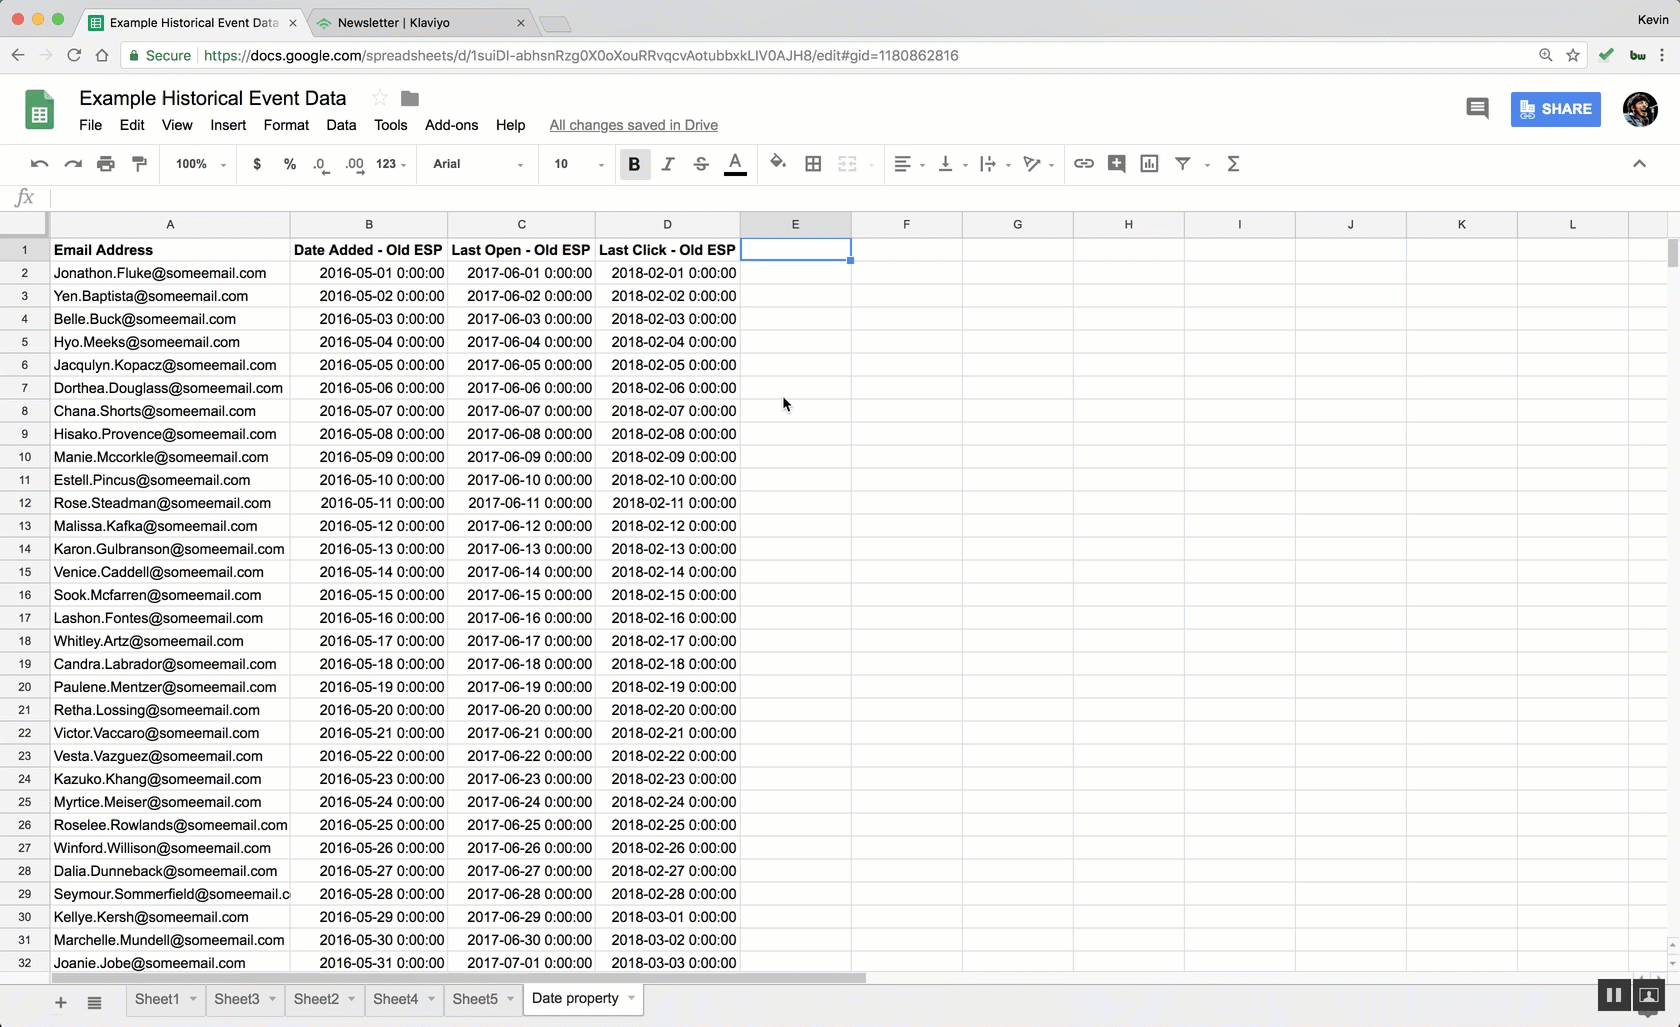Open the Text color picker
This screenshot has width=1680, height=1027.
[735, 163]
